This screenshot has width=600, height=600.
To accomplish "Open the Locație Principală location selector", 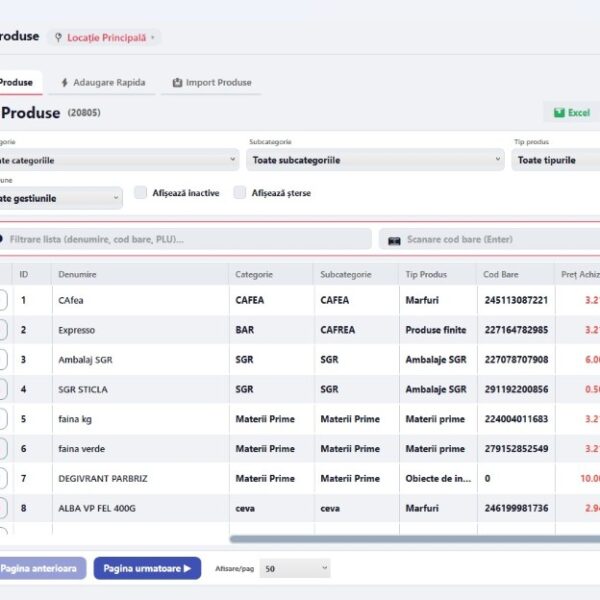I will click(104, 38).
